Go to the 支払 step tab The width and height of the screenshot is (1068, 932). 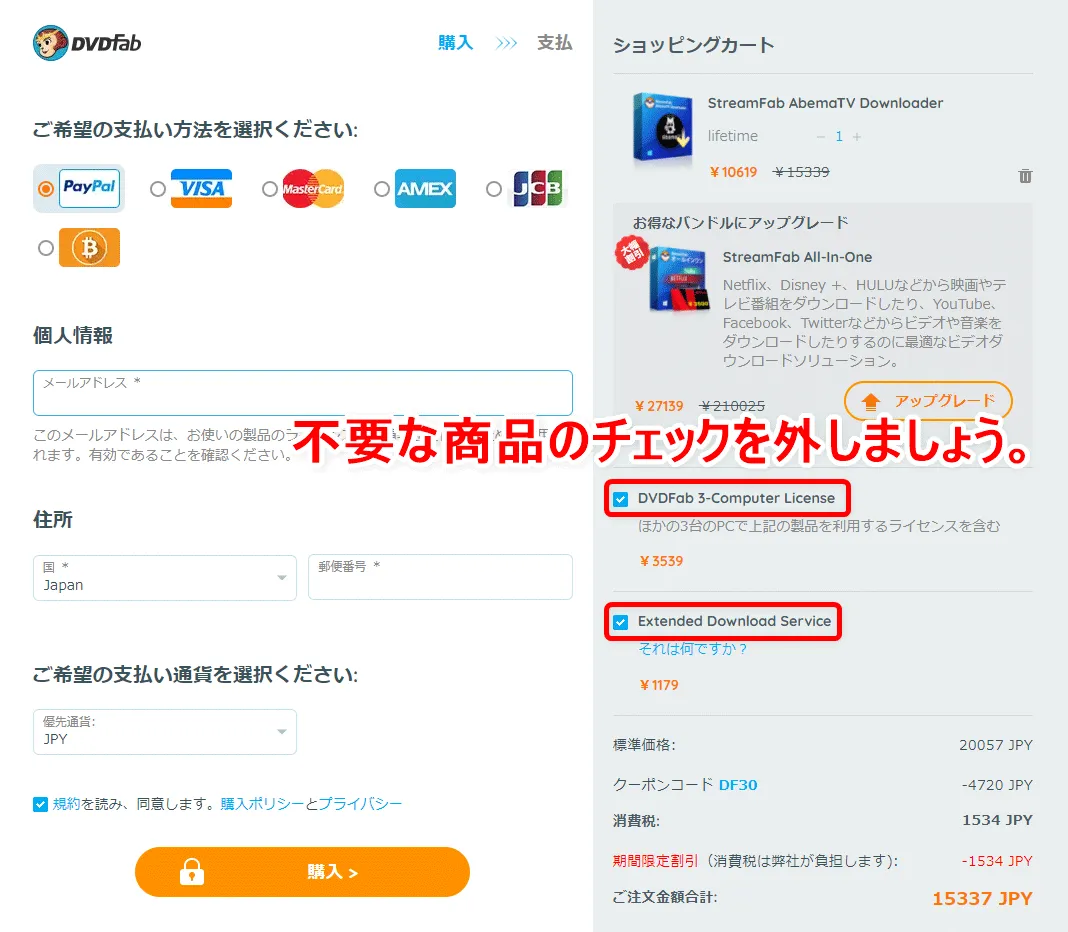point(554,43)
